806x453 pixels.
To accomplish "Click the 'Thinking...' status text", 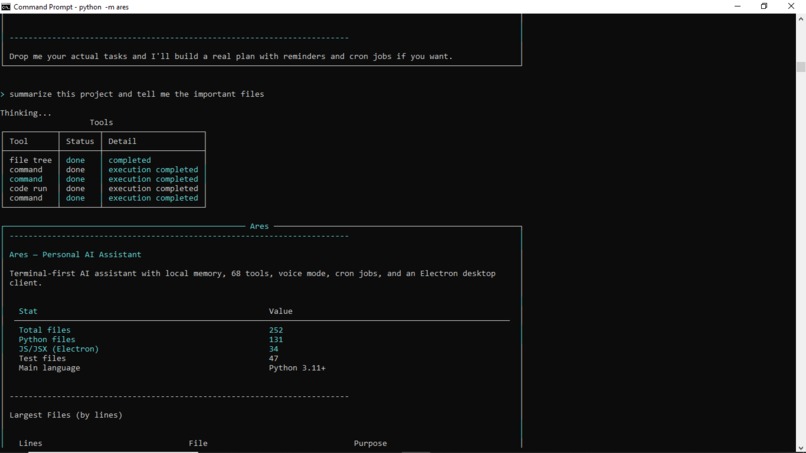I will [x=26, y=113].
